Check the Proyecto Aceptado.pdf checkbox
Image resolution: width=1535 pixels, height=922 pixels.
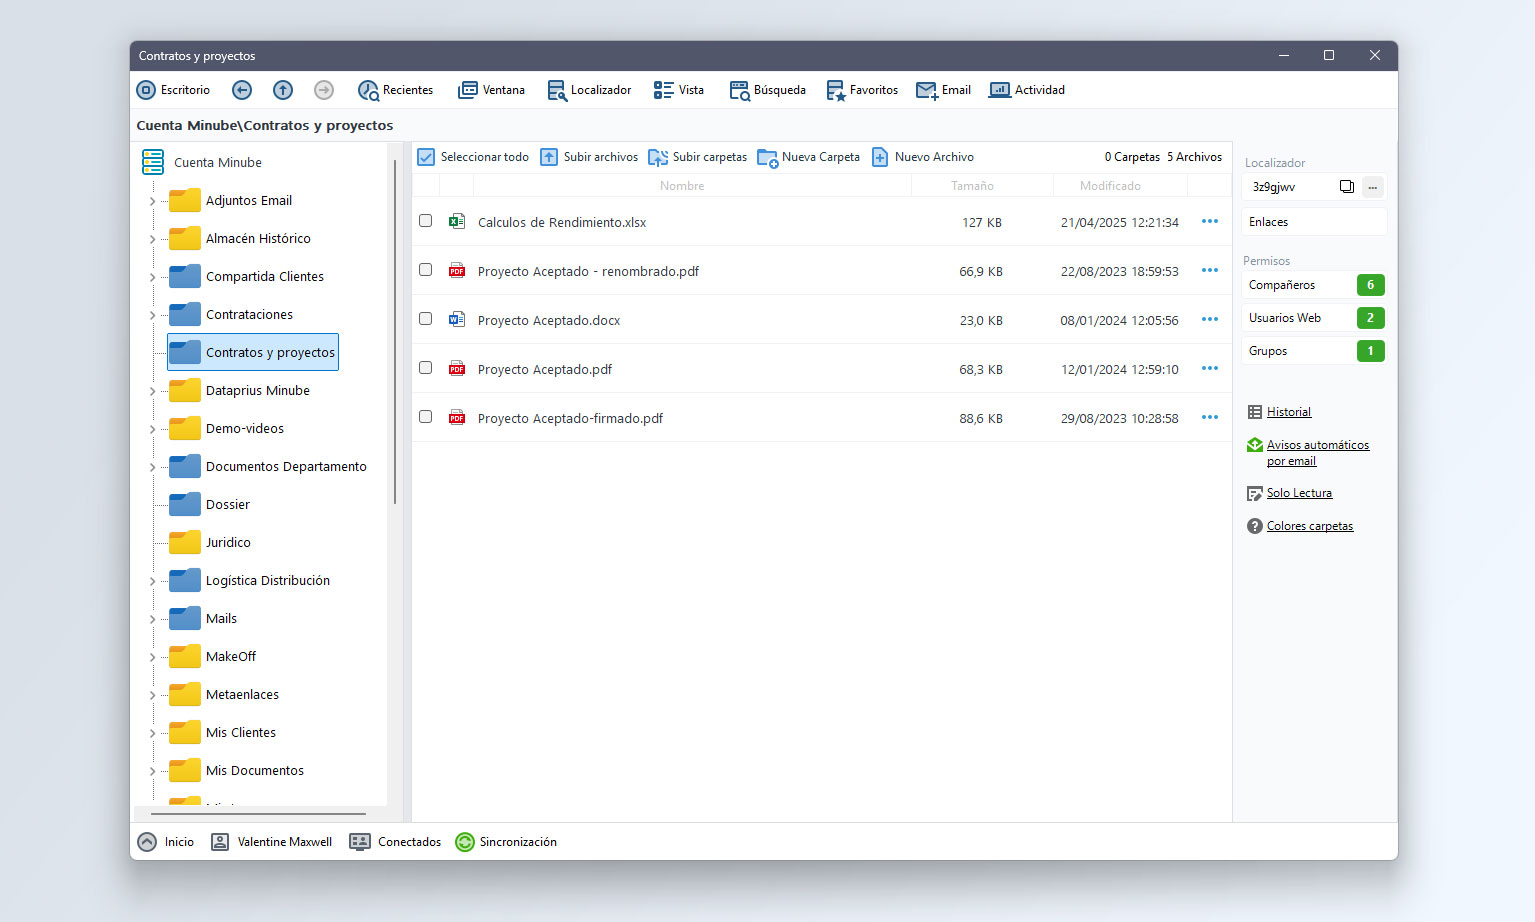(x=426, y=368)
